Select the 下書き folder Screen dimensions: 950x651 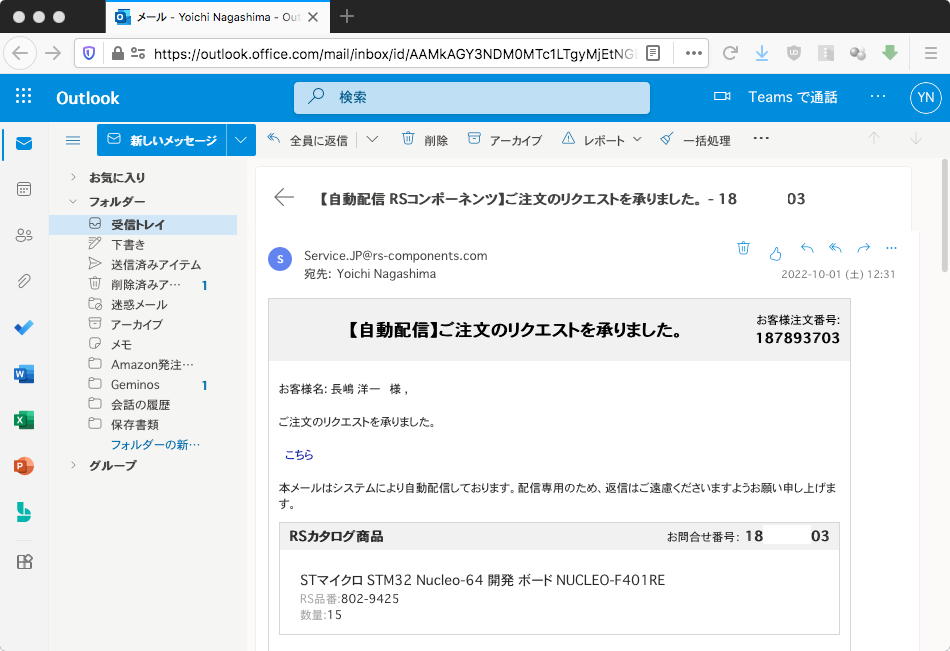pos(143,244)
